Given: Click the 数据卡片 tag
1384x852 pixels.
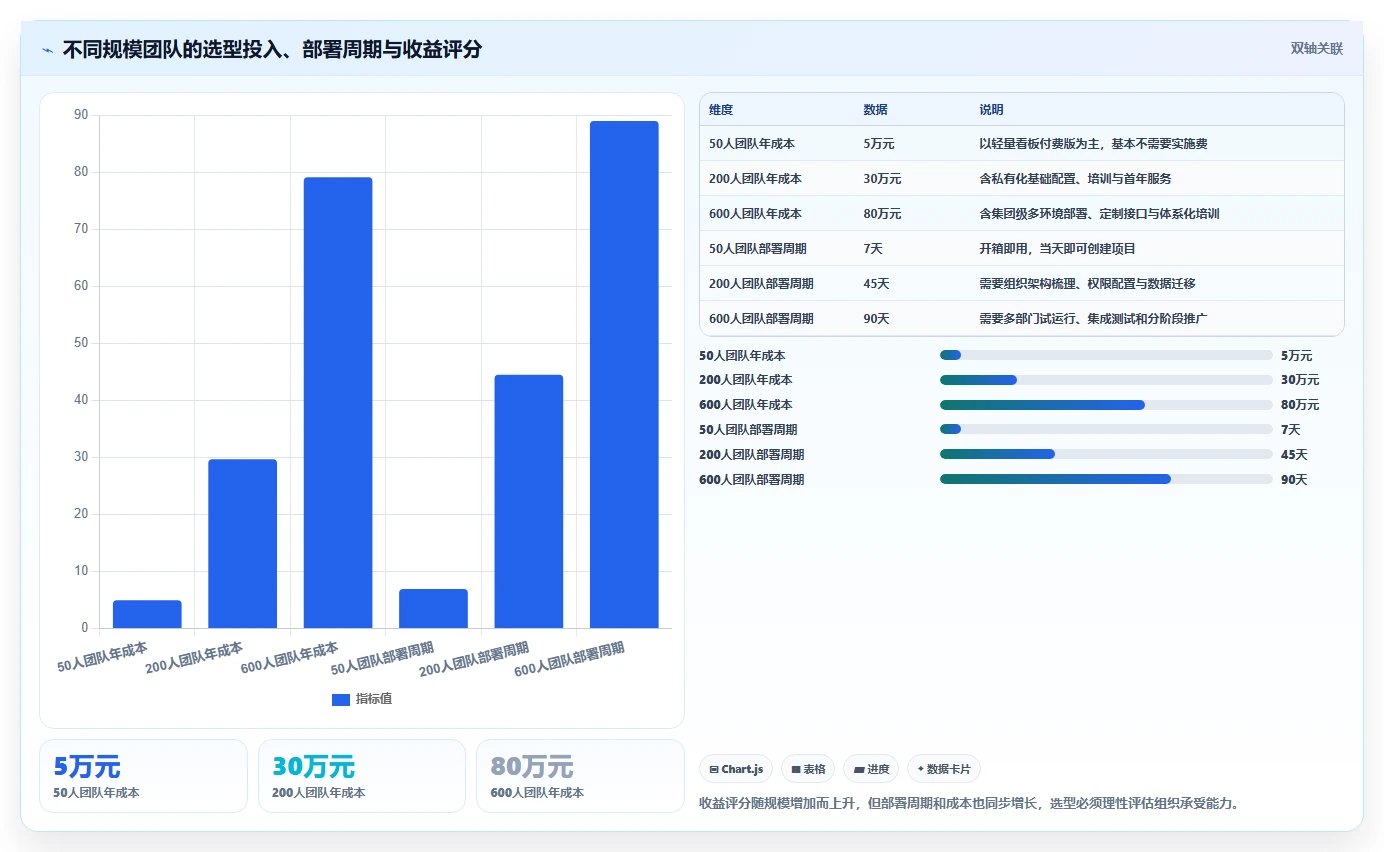Looking at the screenshot, I should 944,769.
